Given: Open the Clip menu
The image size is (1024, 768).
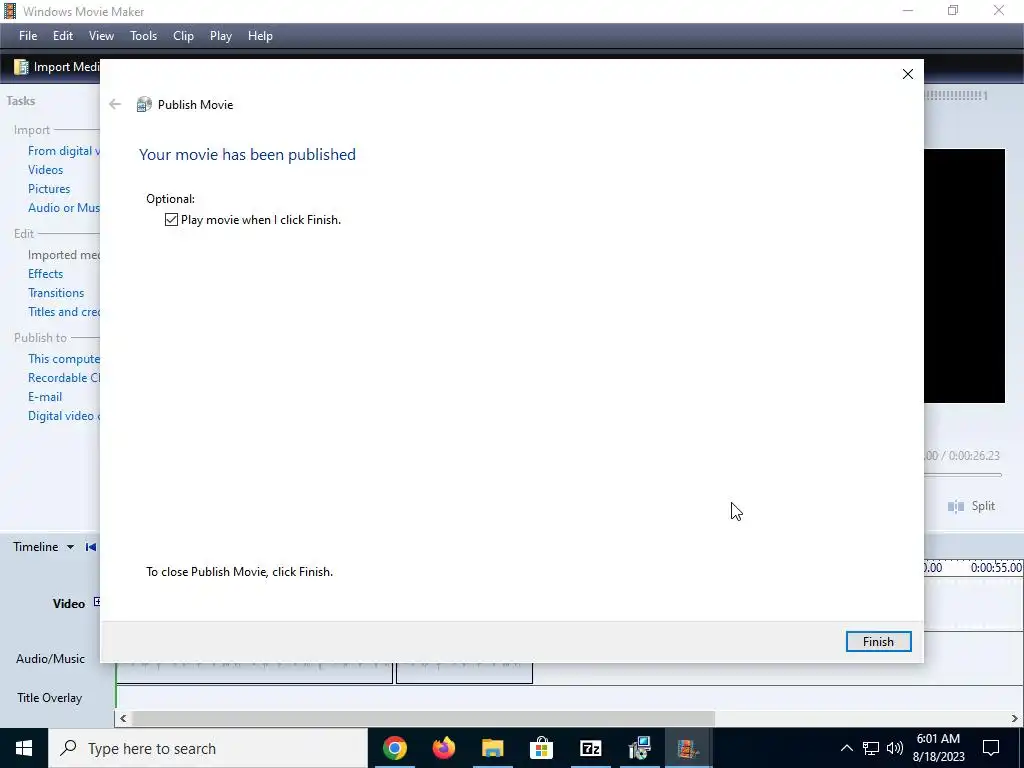Looking at the screenshot, I should 183,36.
